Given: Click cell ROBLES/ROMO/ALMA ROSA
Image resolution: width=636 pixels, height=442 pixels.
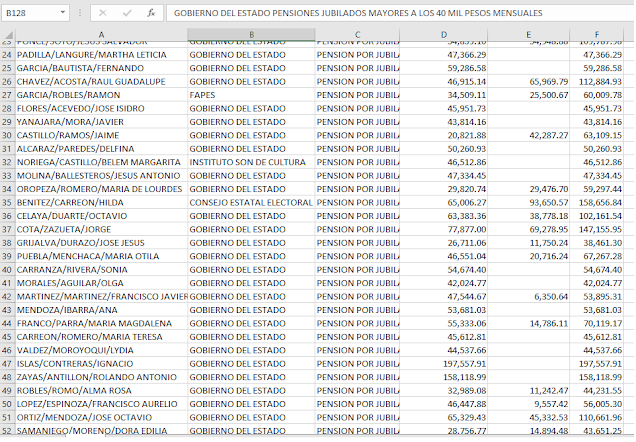Looking at the screenshot, I should (101, 391).
